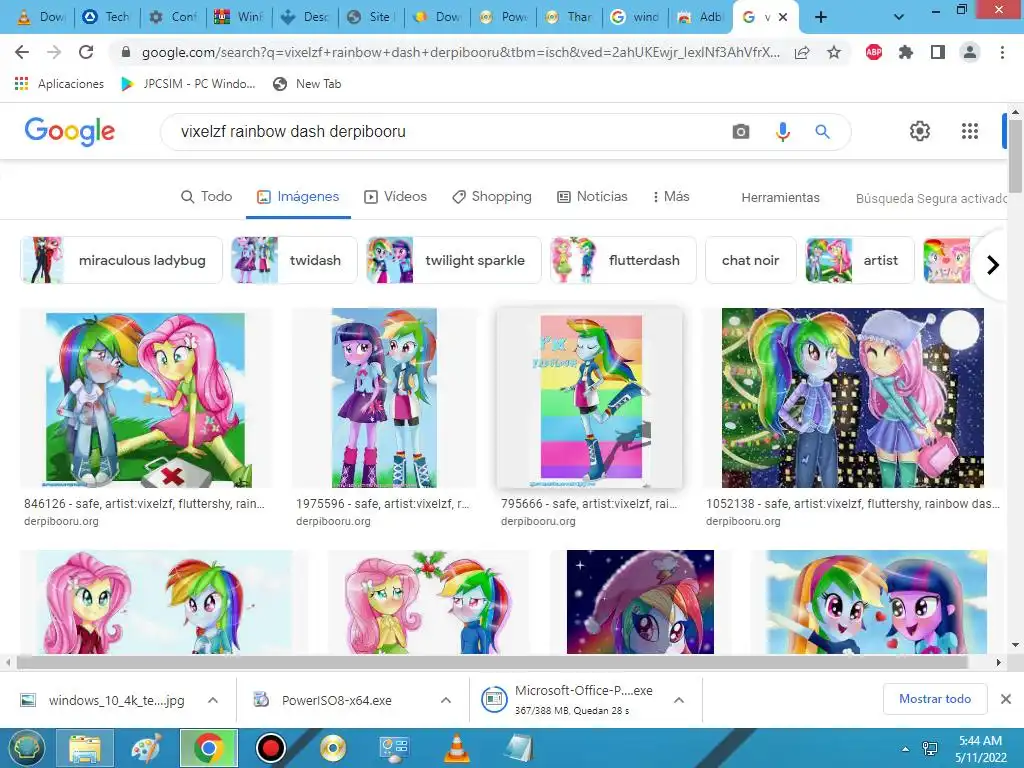1024x768 pixels.
Task: Open Herramientas search tools
Action: (x=780, y=198)
